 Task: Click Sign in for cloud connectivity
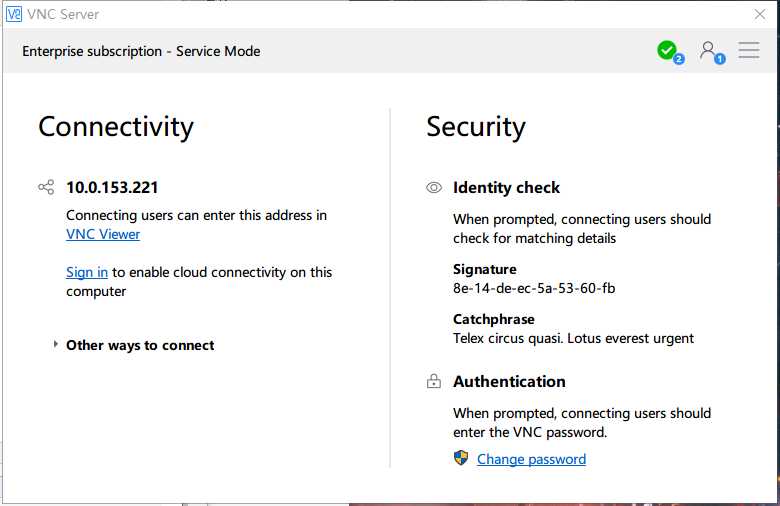87,272
